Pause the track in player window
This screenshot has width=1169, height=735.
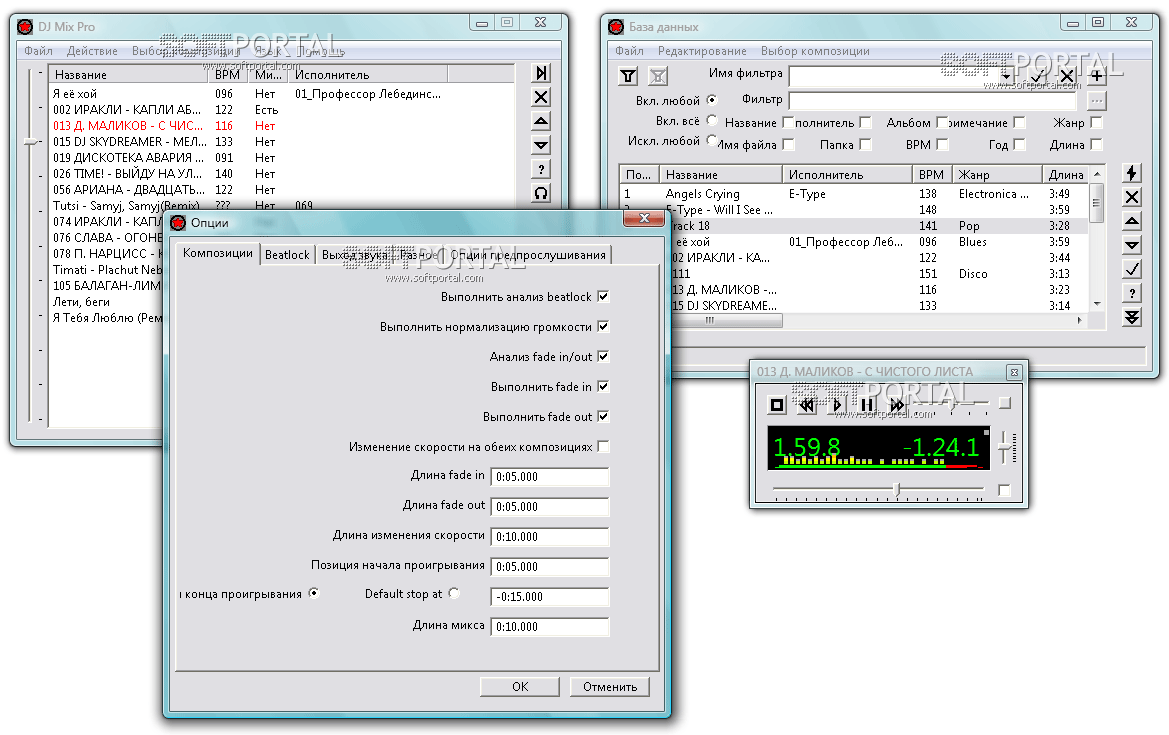point(866,405)
